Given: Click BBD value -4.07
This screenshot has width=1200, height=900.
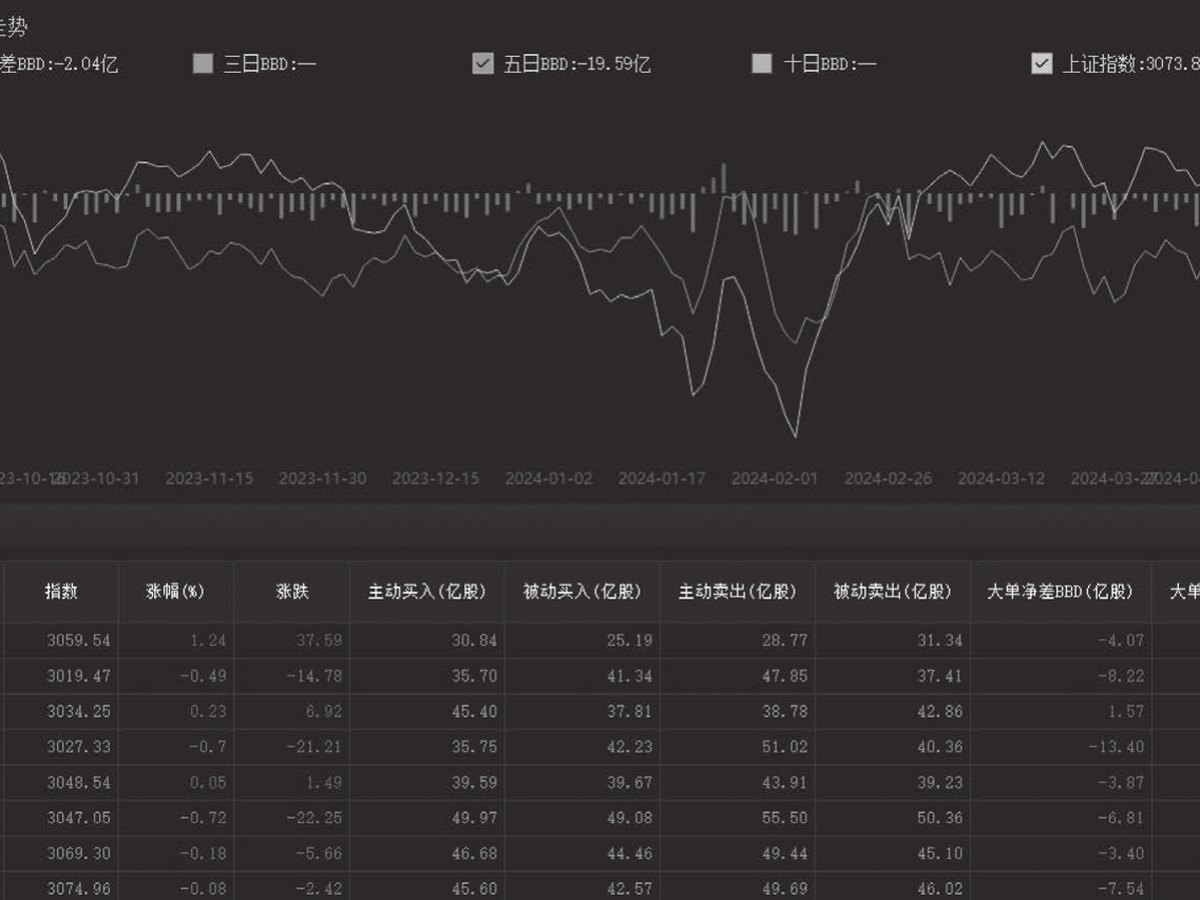Looking at the screenshot, I should [x=1061, y=640].
